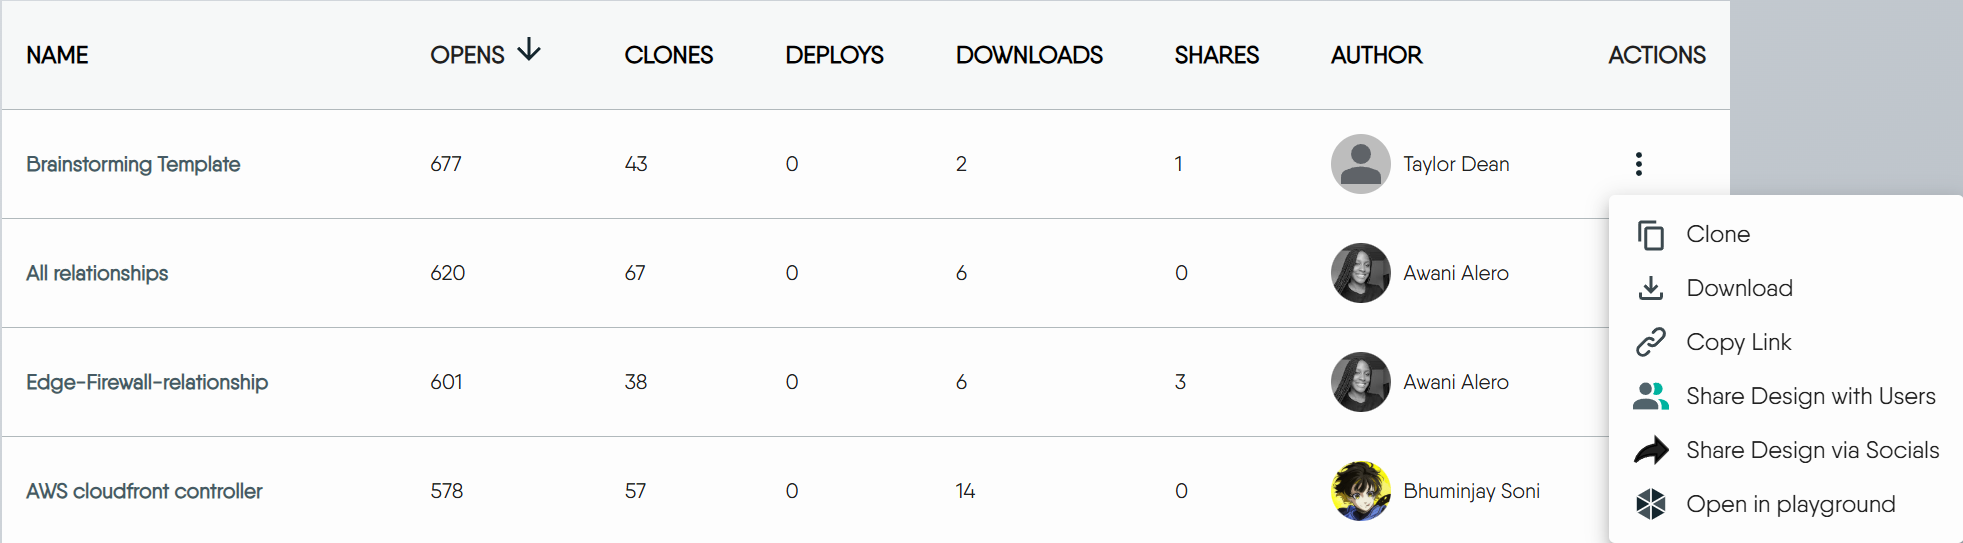
Task: Select Clone from the context menu
Action: 1717,234
